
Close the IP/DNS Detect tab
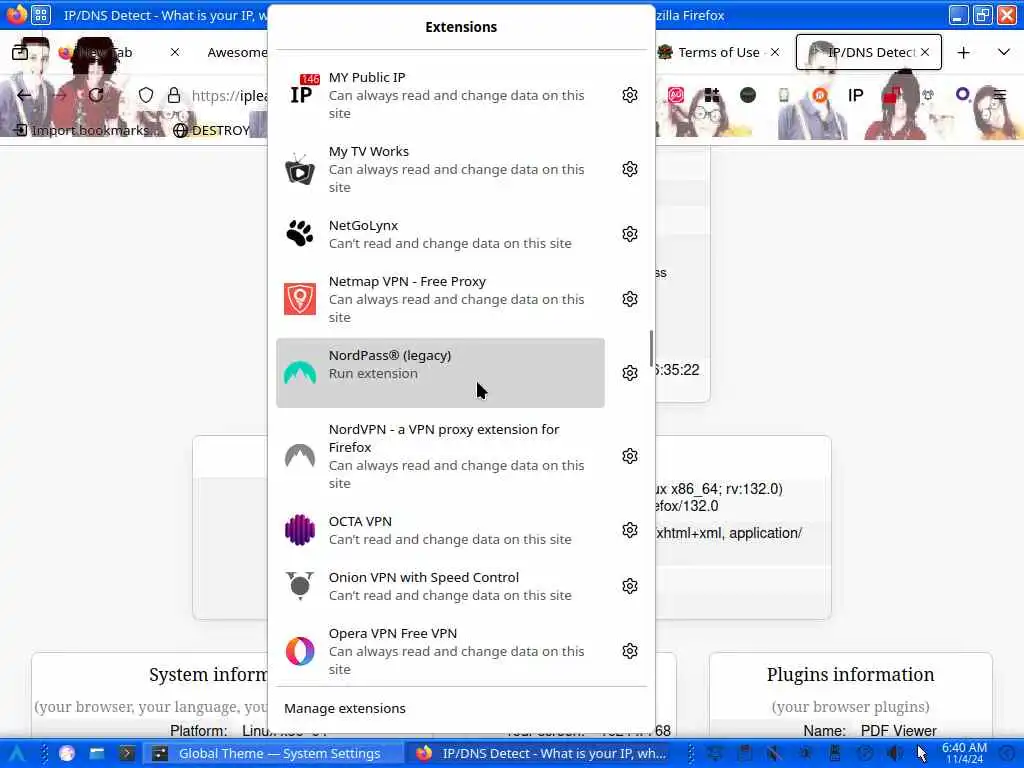click(925, 52)
